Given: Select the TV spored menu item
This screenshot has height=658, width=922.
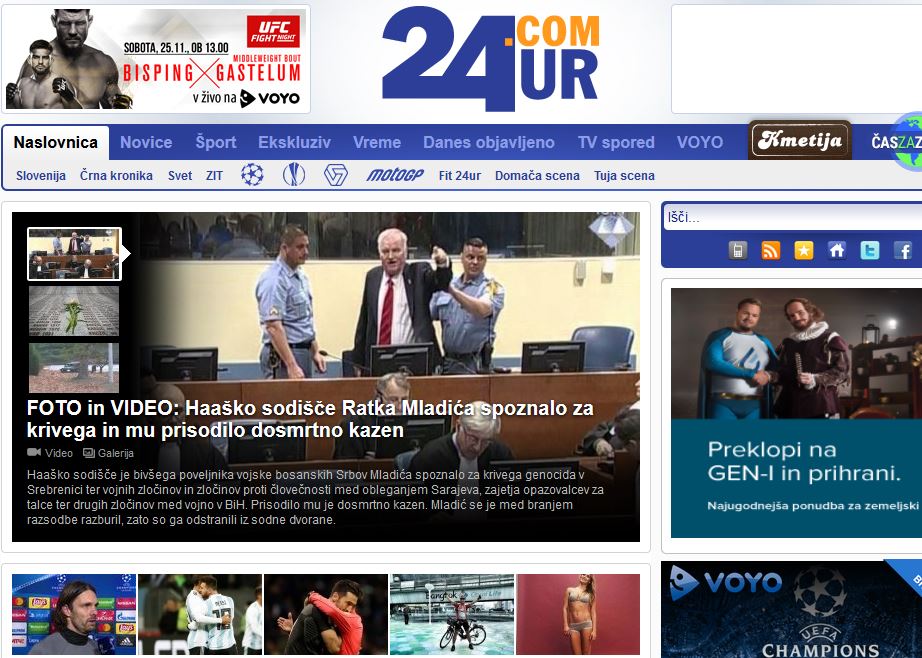Looking at the screenshot, I should click(x=617, y=142).
